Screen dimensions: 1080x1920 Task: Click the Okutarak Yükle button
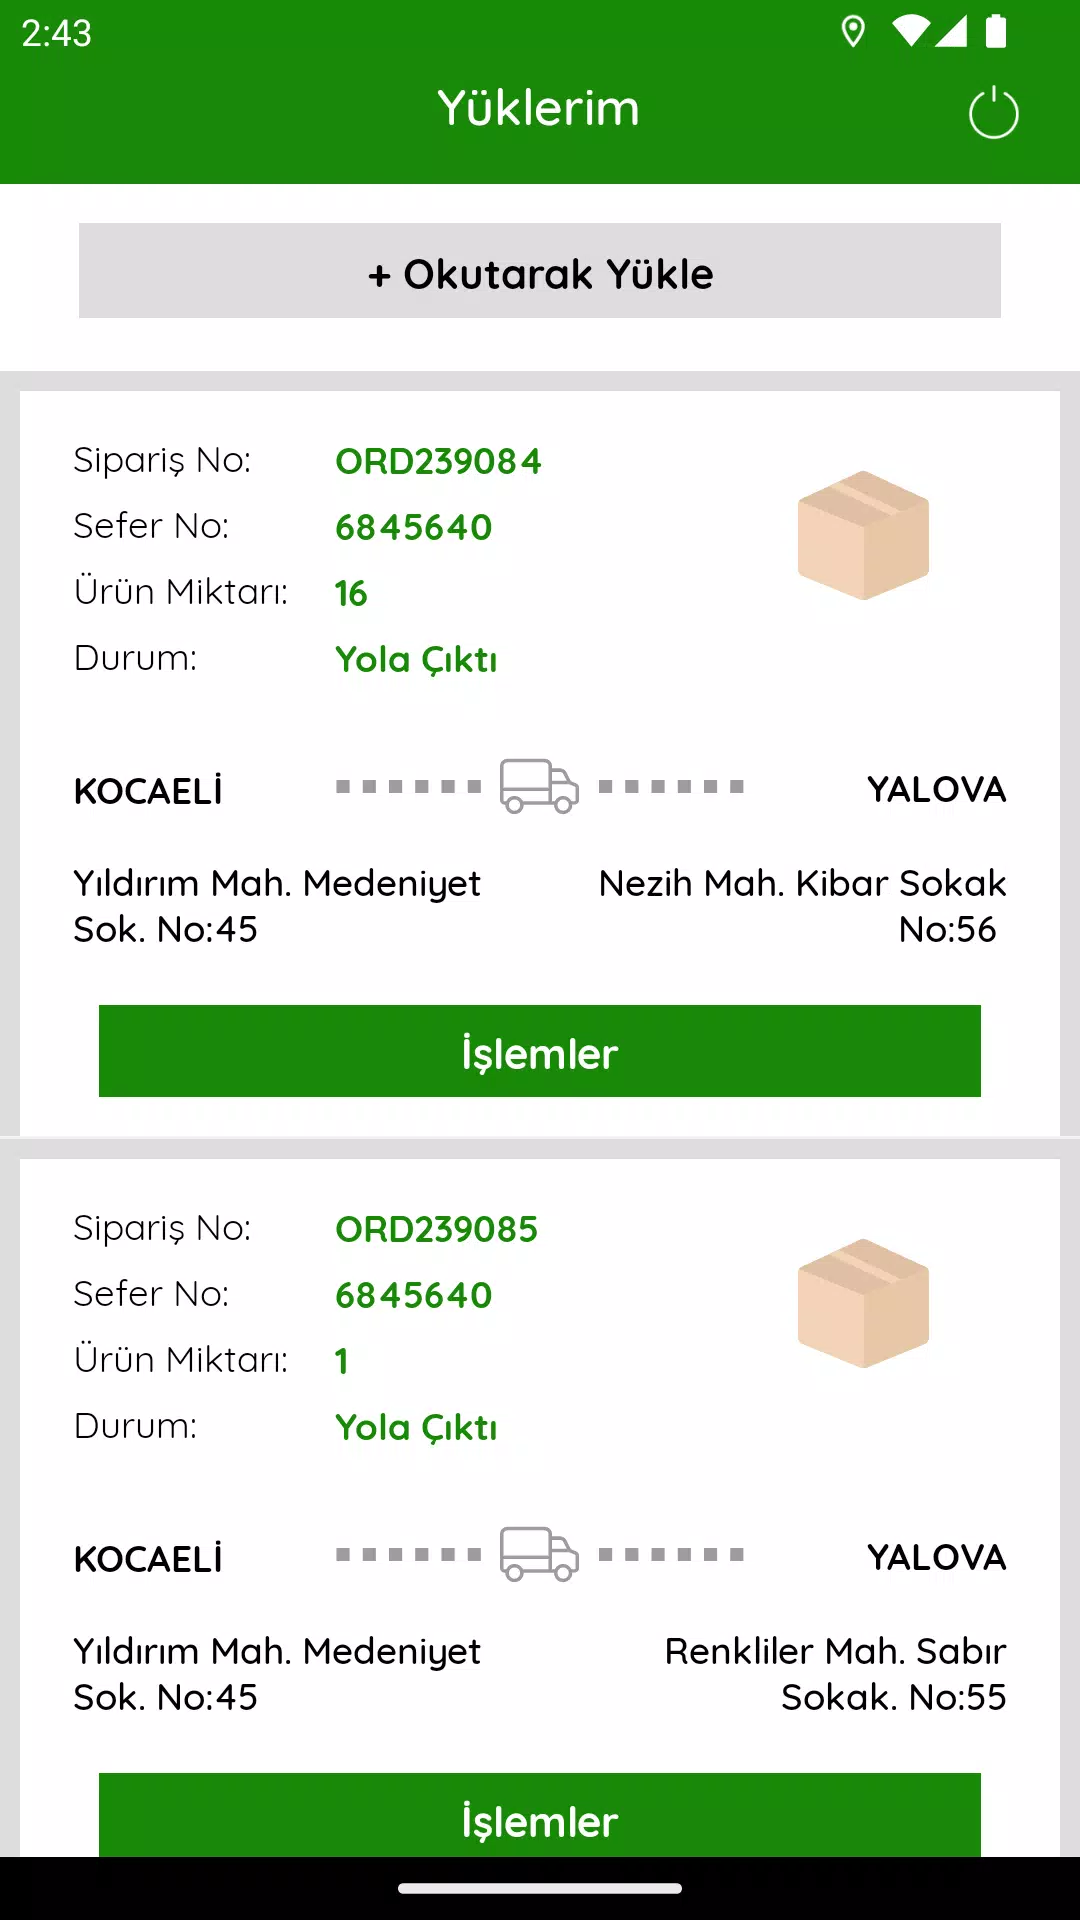pyautogui.click(x=540, y=271)
